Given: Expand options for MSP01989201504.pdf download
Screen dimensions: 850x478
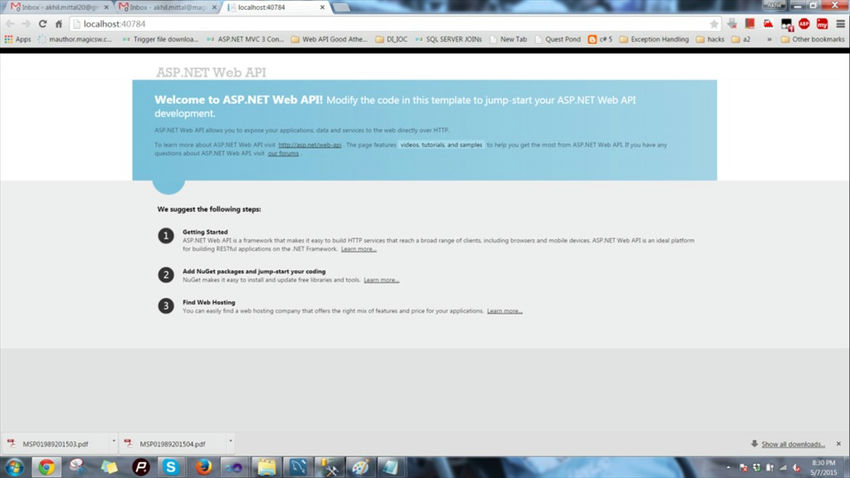Looking at the screenshot, I should coord(230,441).
